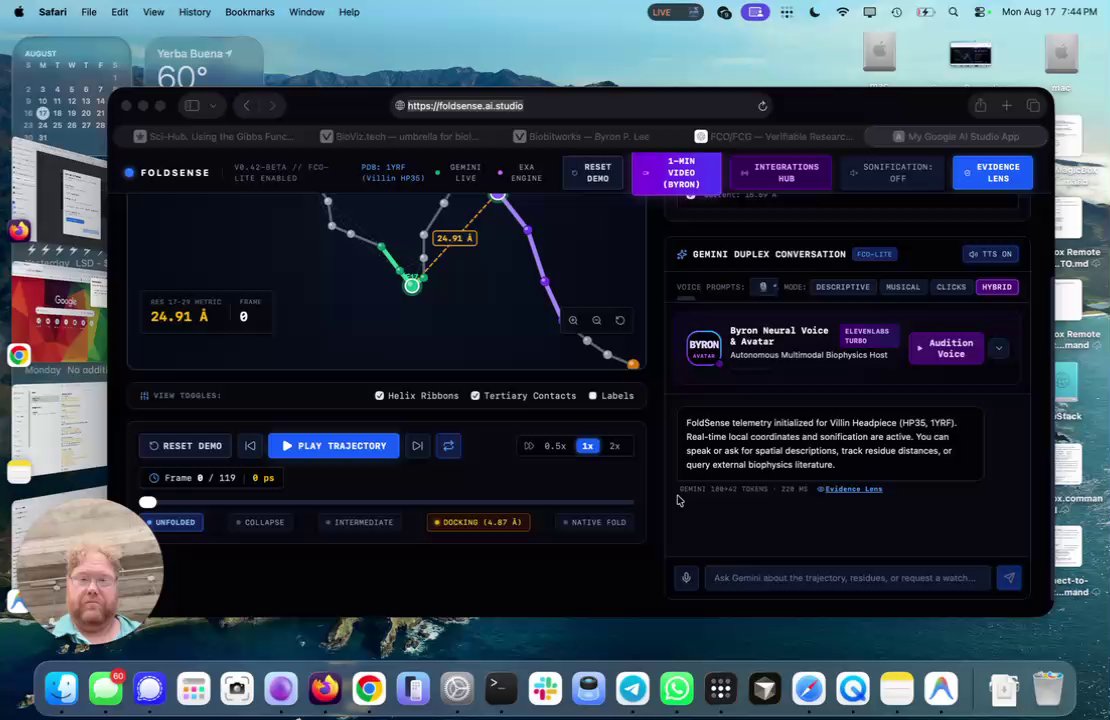Toggle Tertiary Contacts checkbox
Image resolution: width=1110 pixels, height=720 pixels.
click(475, 396)
